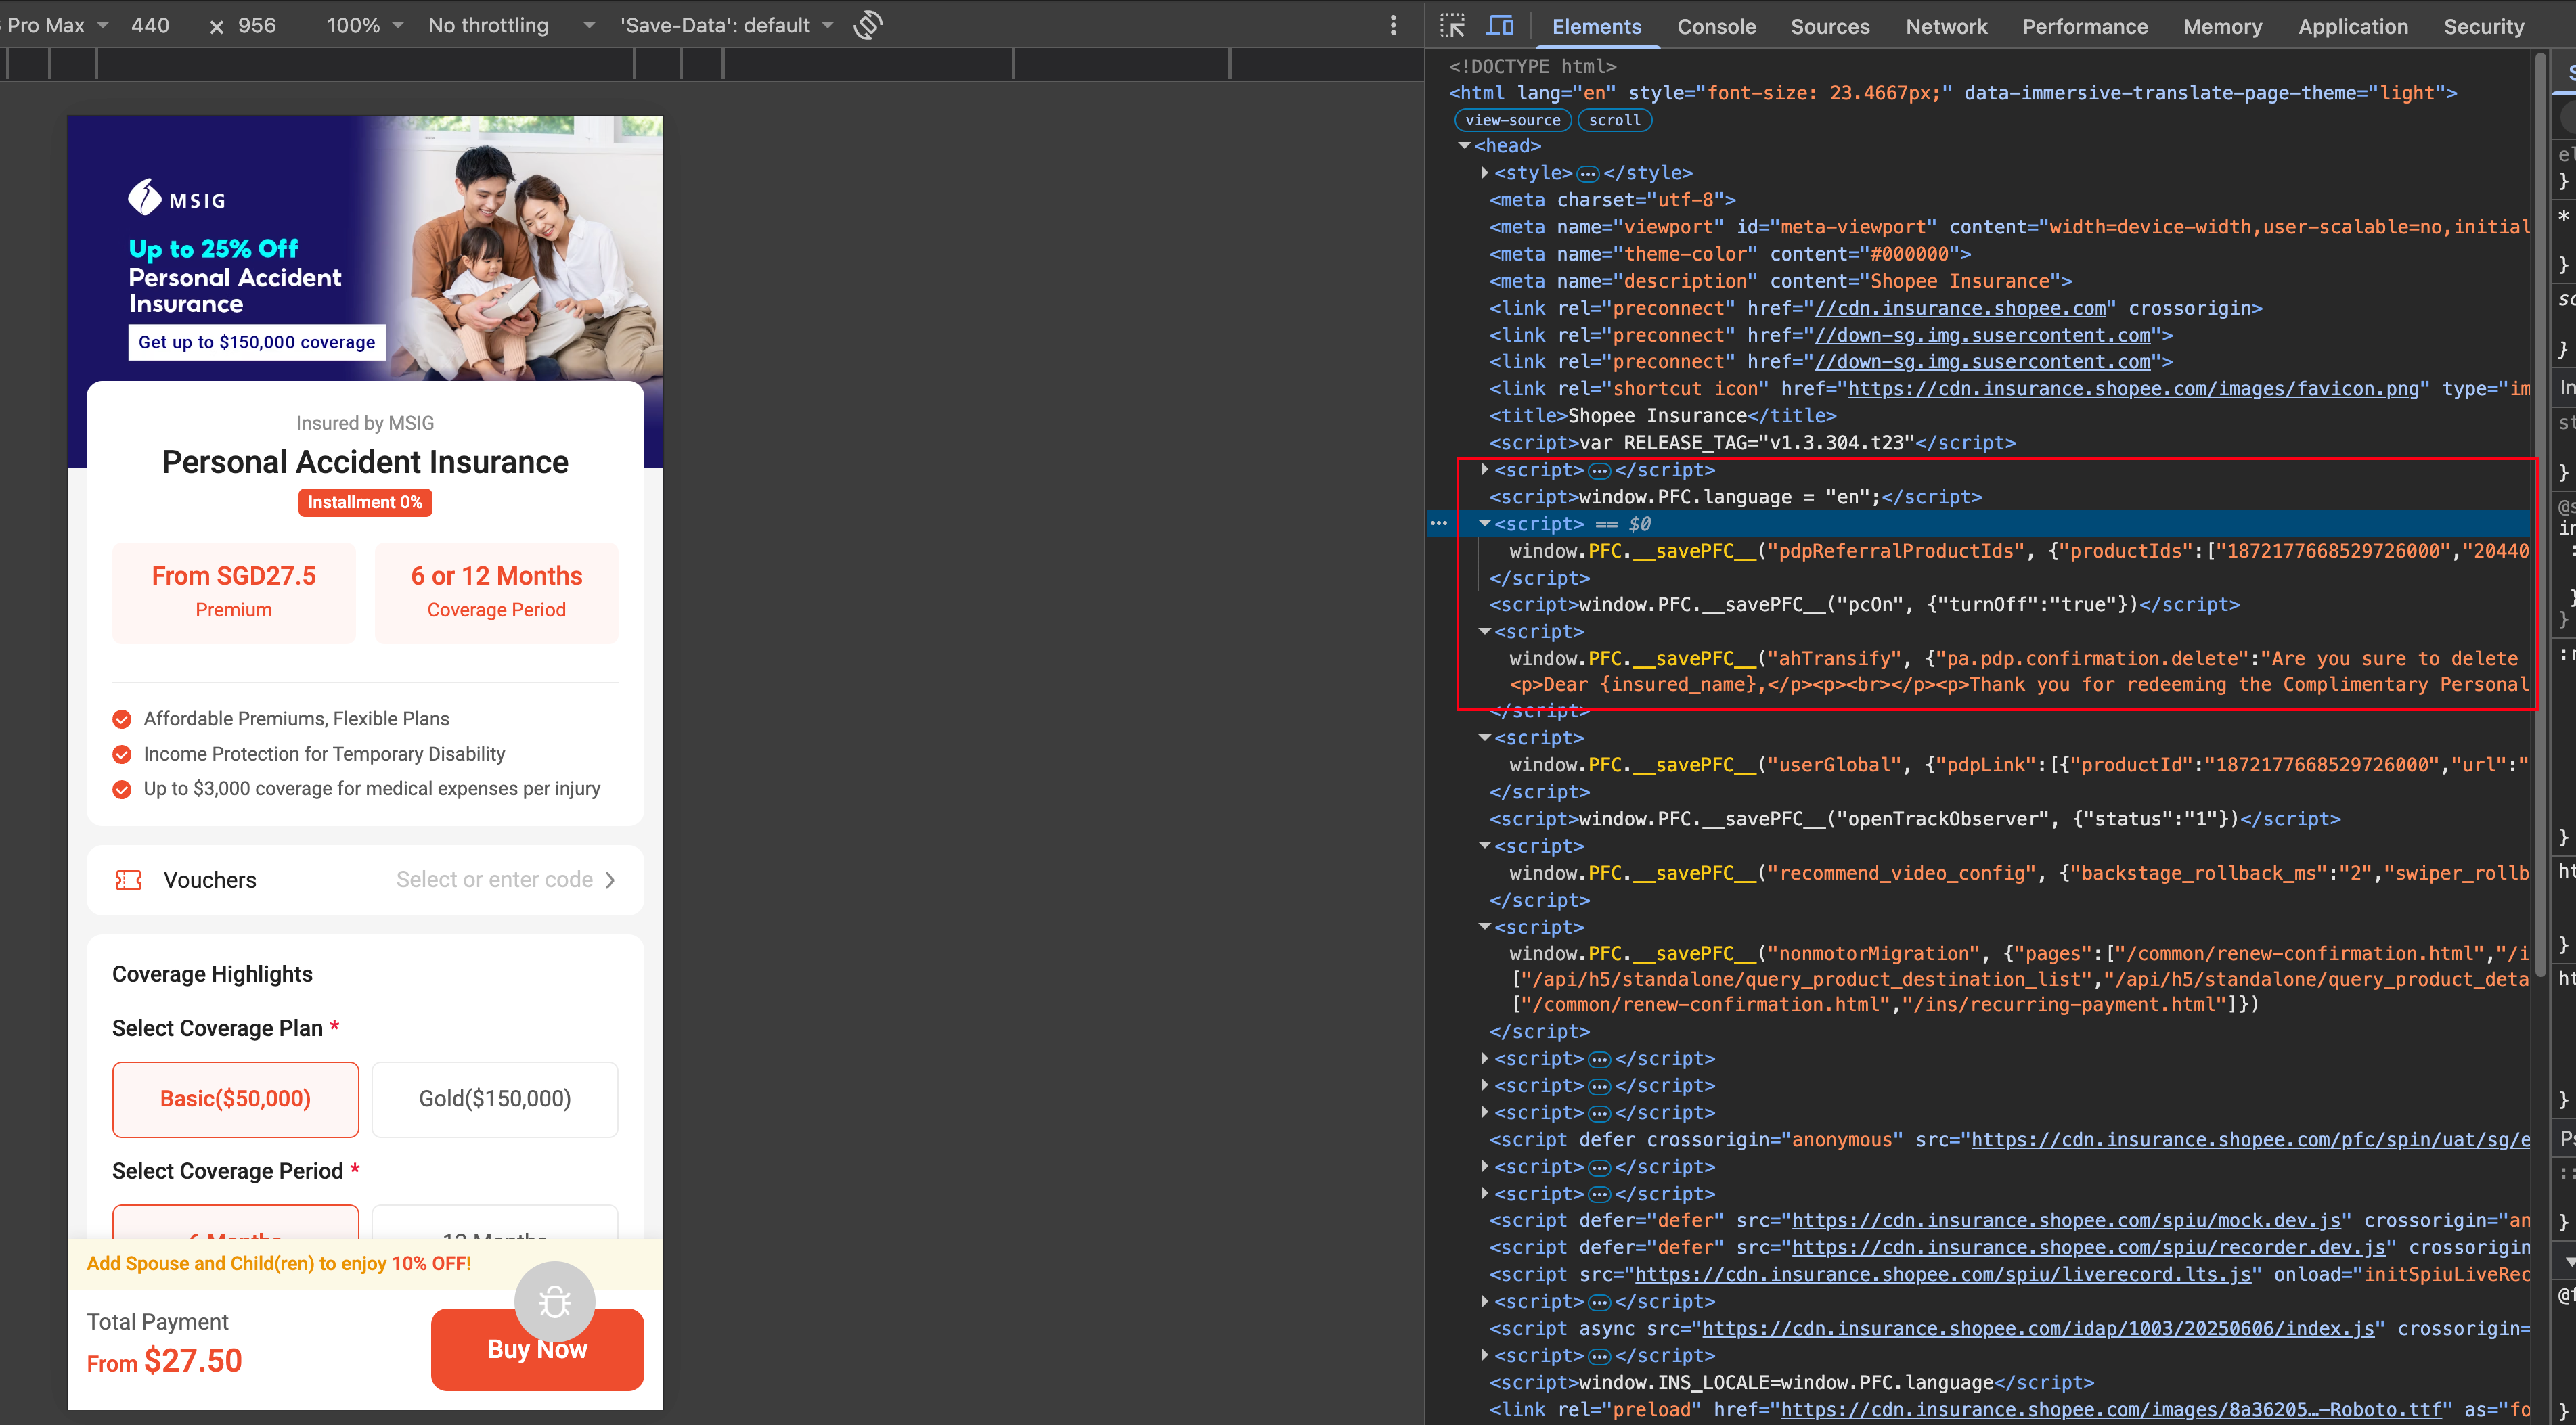Collapse the ahTransify script node
Screen dimensions: 2576x1425
(x=1484, y=631)
